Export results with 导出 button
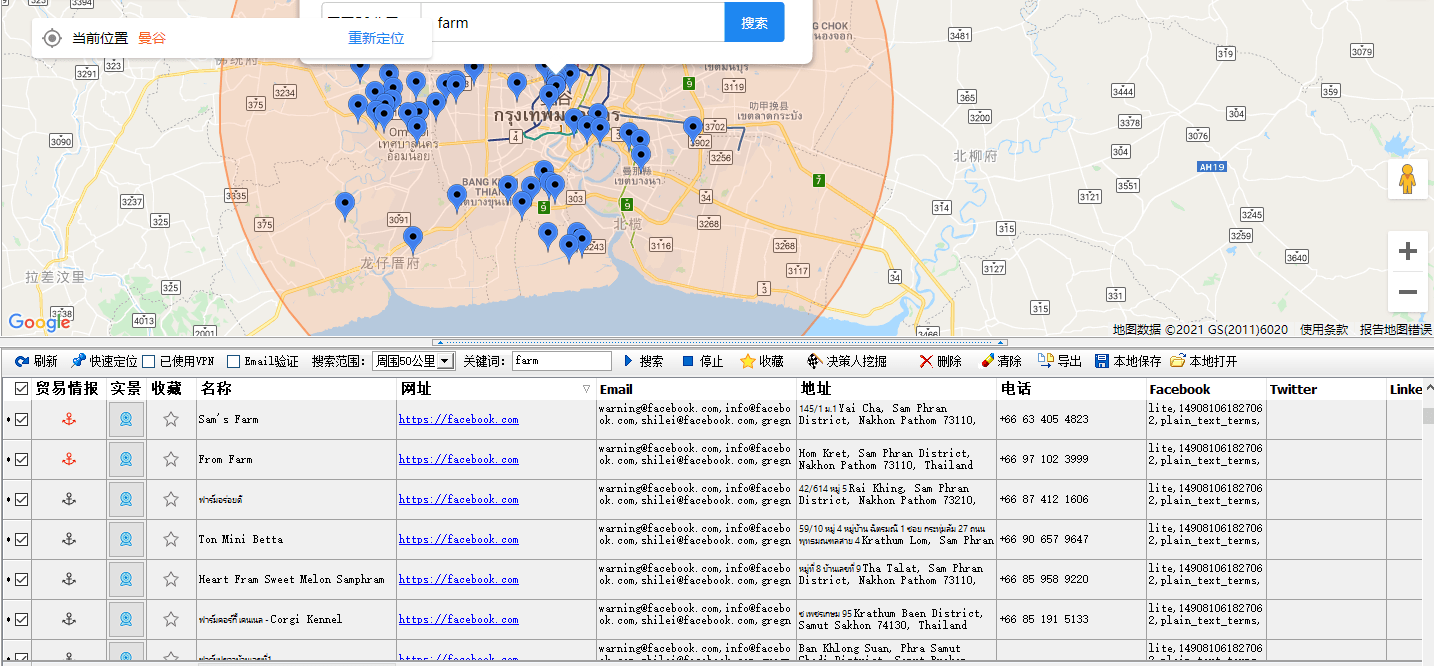This screenshot has width=1434, height=666. pos(1059,361)
